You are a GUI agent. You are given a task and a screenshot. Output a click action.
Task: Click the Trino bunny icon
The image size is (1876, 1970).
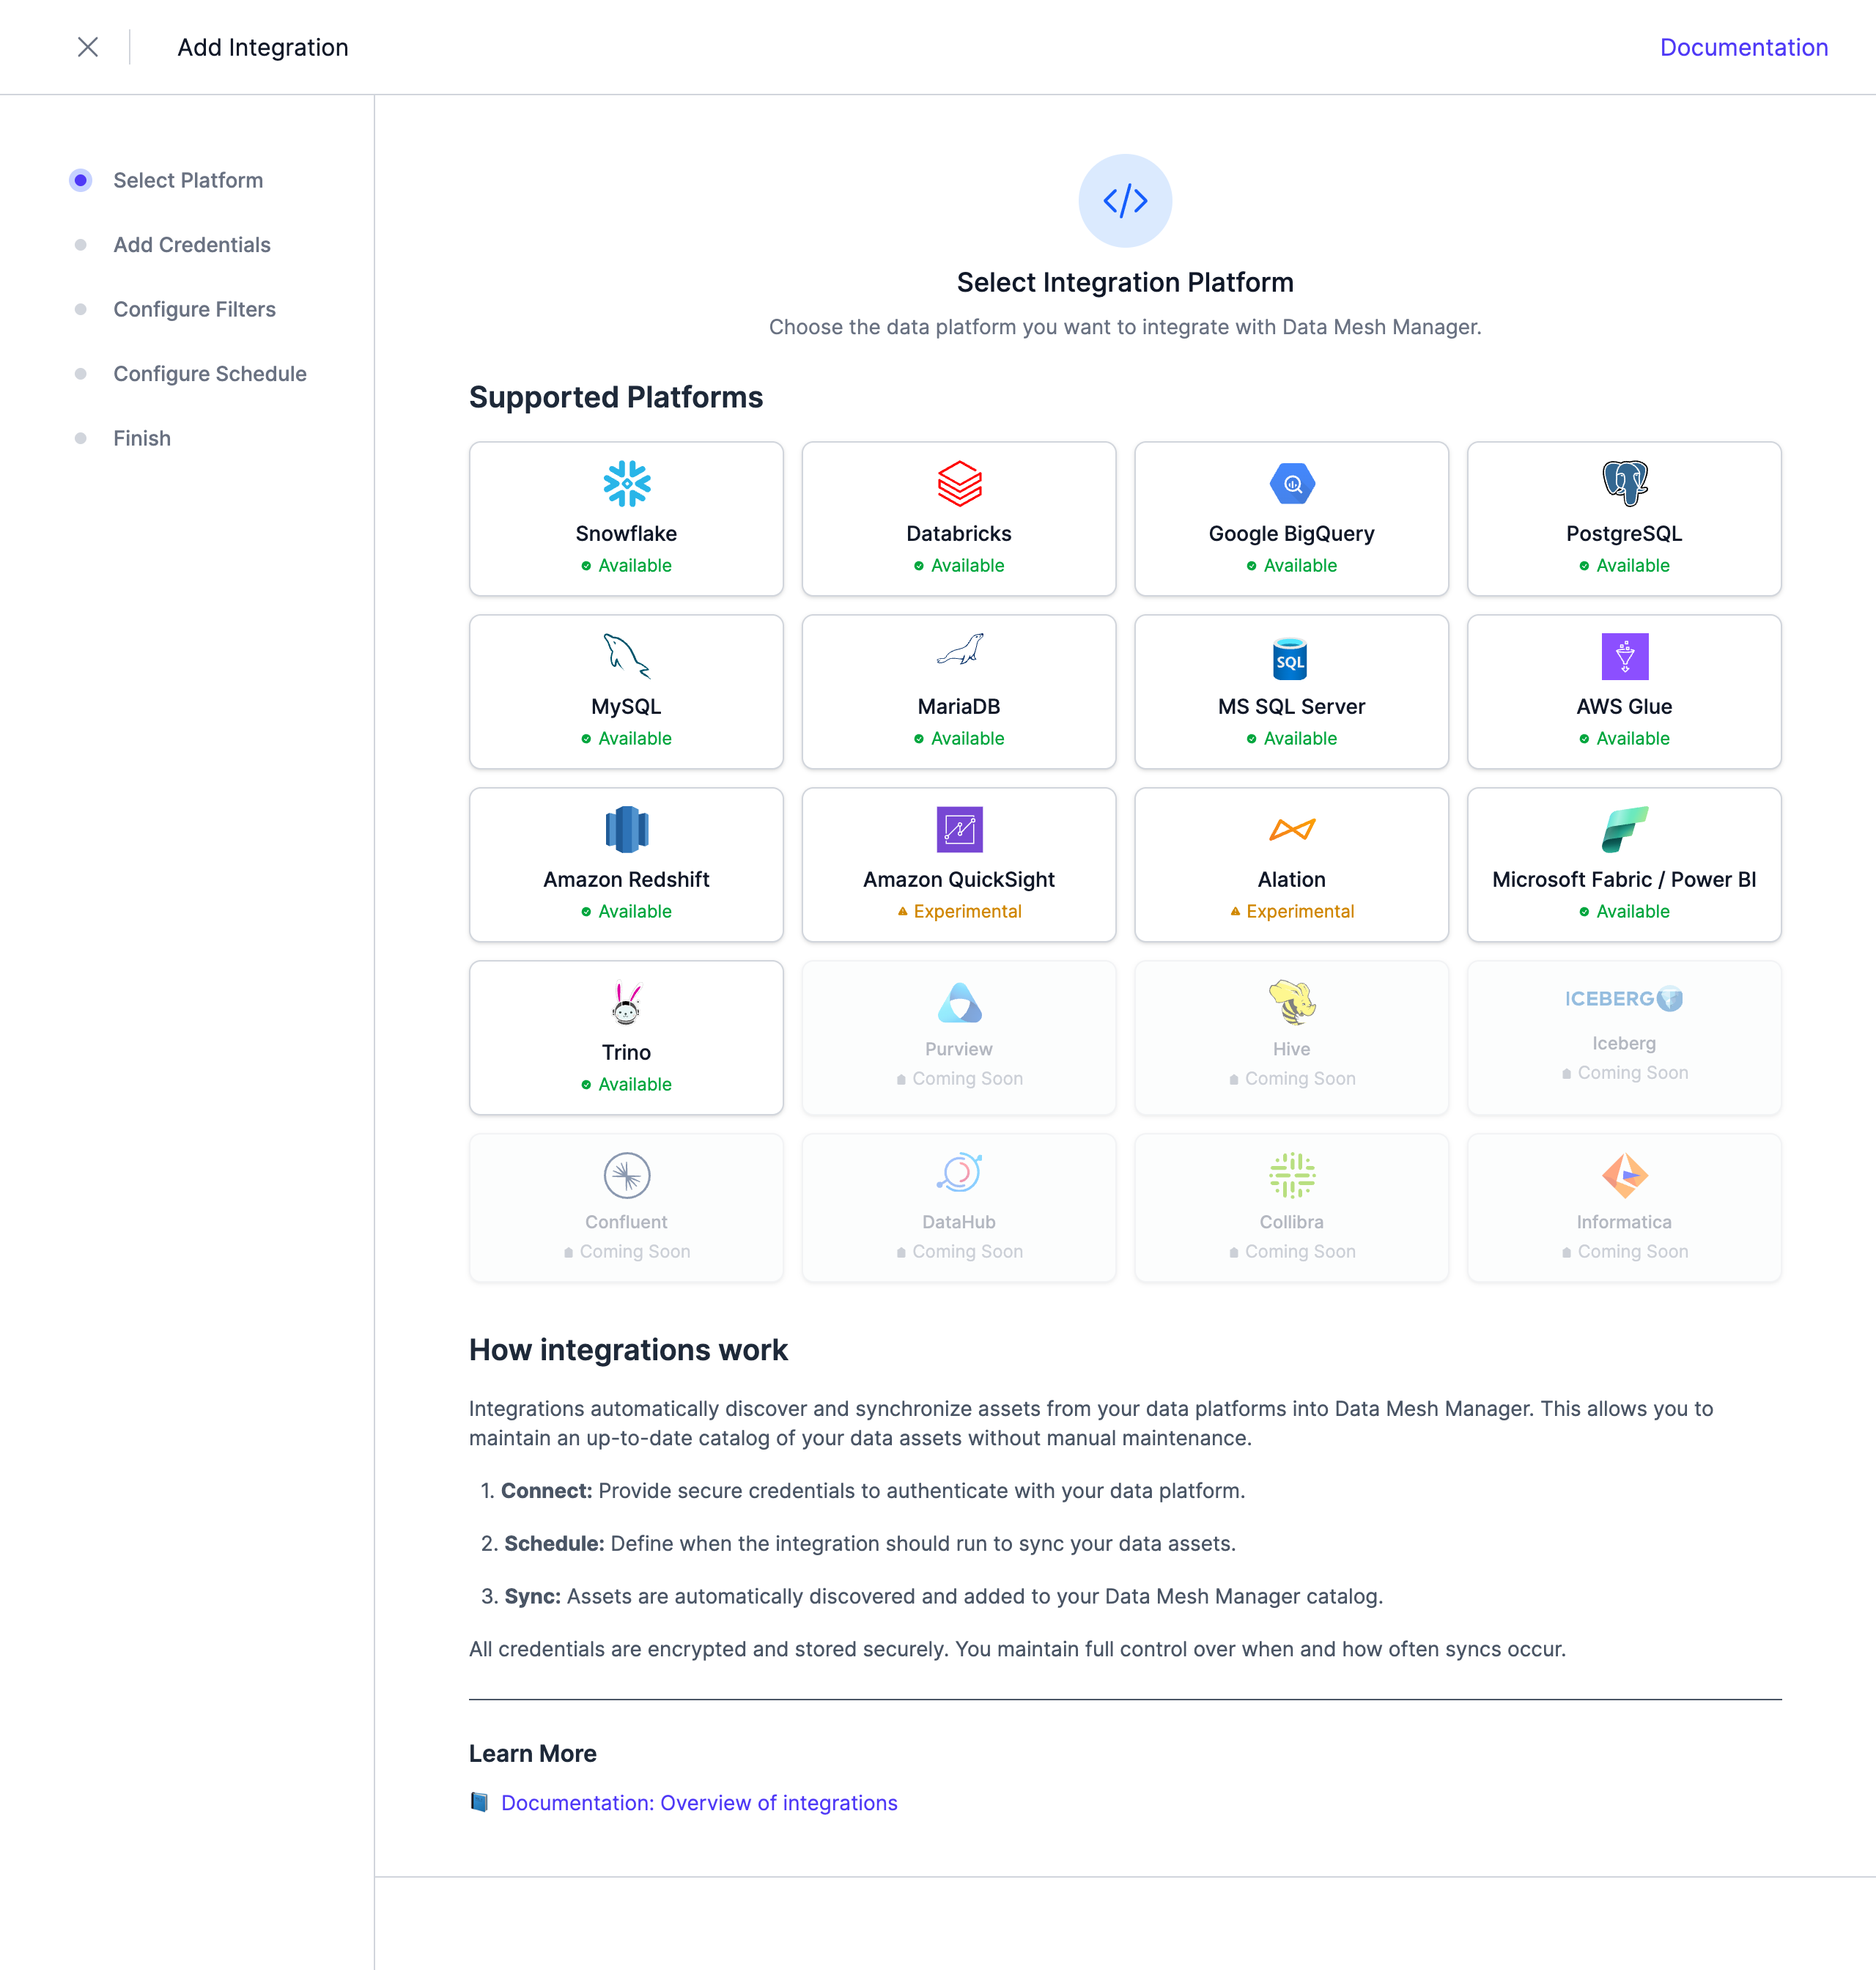click(627, 1003)
